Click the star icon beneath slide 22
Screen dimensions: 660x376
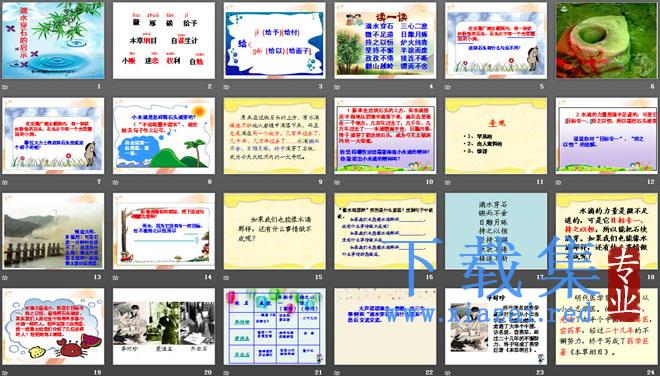[337, 373]
